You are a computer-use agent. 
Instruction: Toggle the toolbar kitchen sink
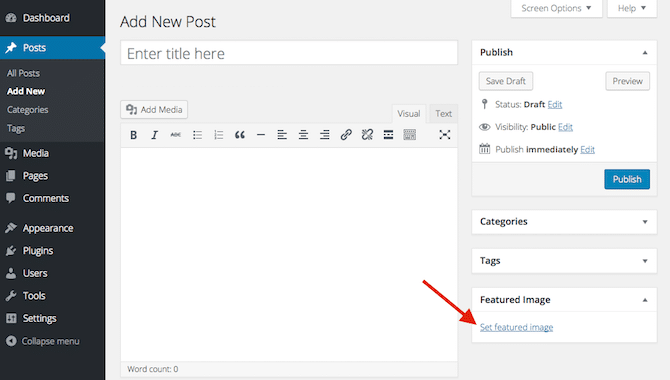tap(409, 135)
